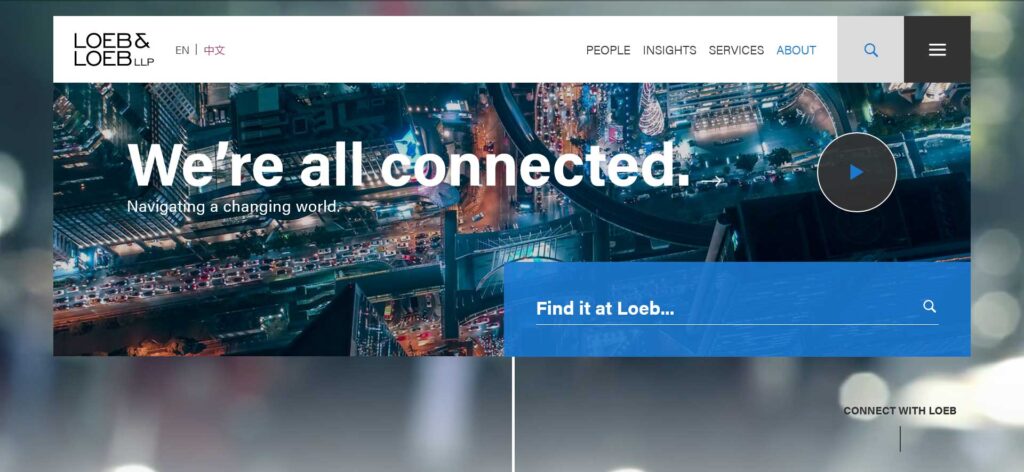Open the header search magnifier icon
This screenshot has height=472, width=1024.
click(x=871, y=50)
